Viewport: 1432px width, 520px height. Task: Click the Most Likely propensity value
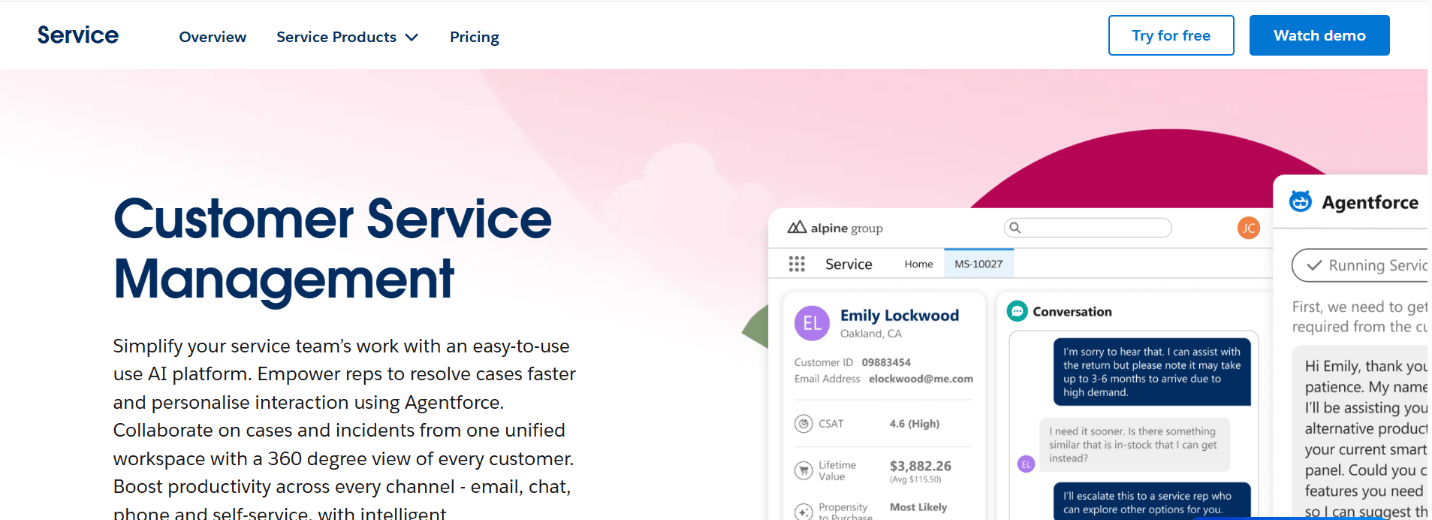tap(918, 507)
